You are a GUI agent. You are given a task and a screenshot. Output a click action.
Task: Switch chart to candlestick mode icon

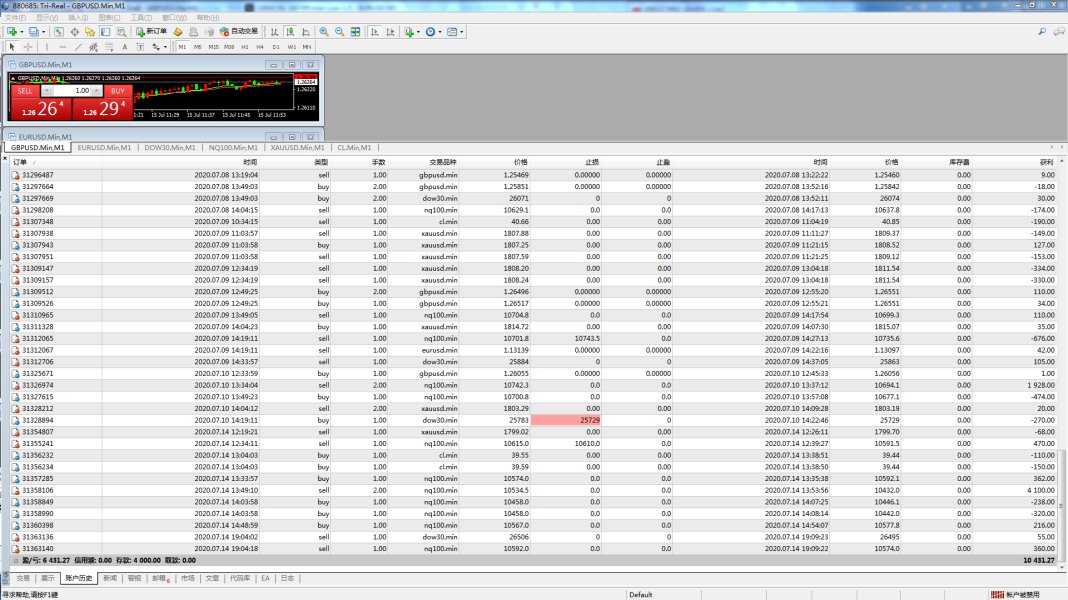[x=290, y=32]
